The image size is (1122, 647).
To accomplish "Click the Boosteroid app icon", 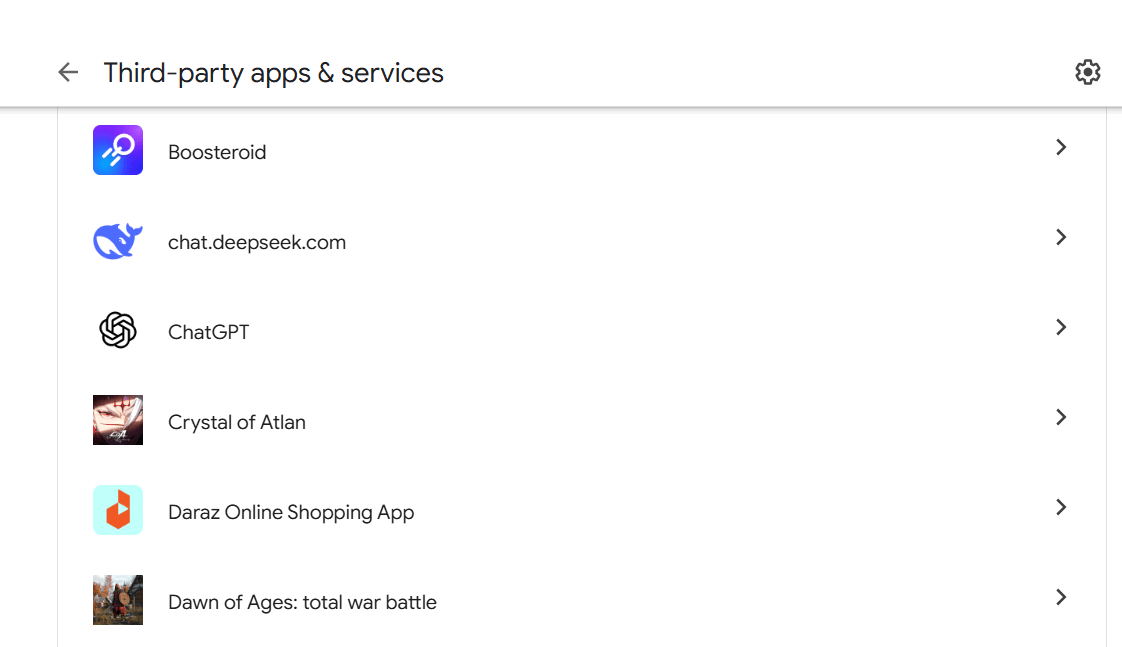I will (x=118, y=150).
